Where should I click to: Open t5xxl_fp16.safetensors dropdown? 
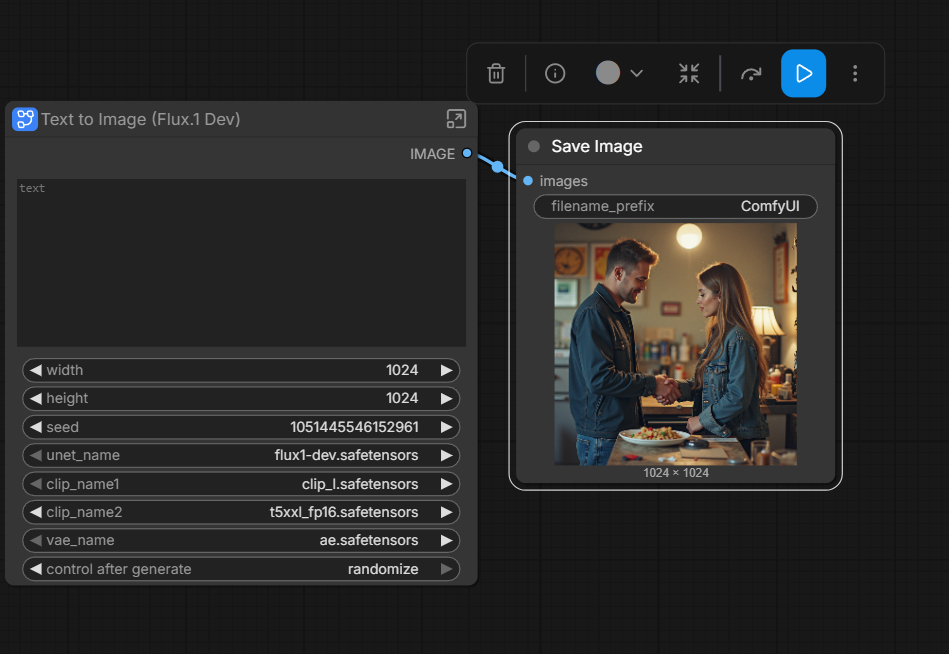point(344,512)
